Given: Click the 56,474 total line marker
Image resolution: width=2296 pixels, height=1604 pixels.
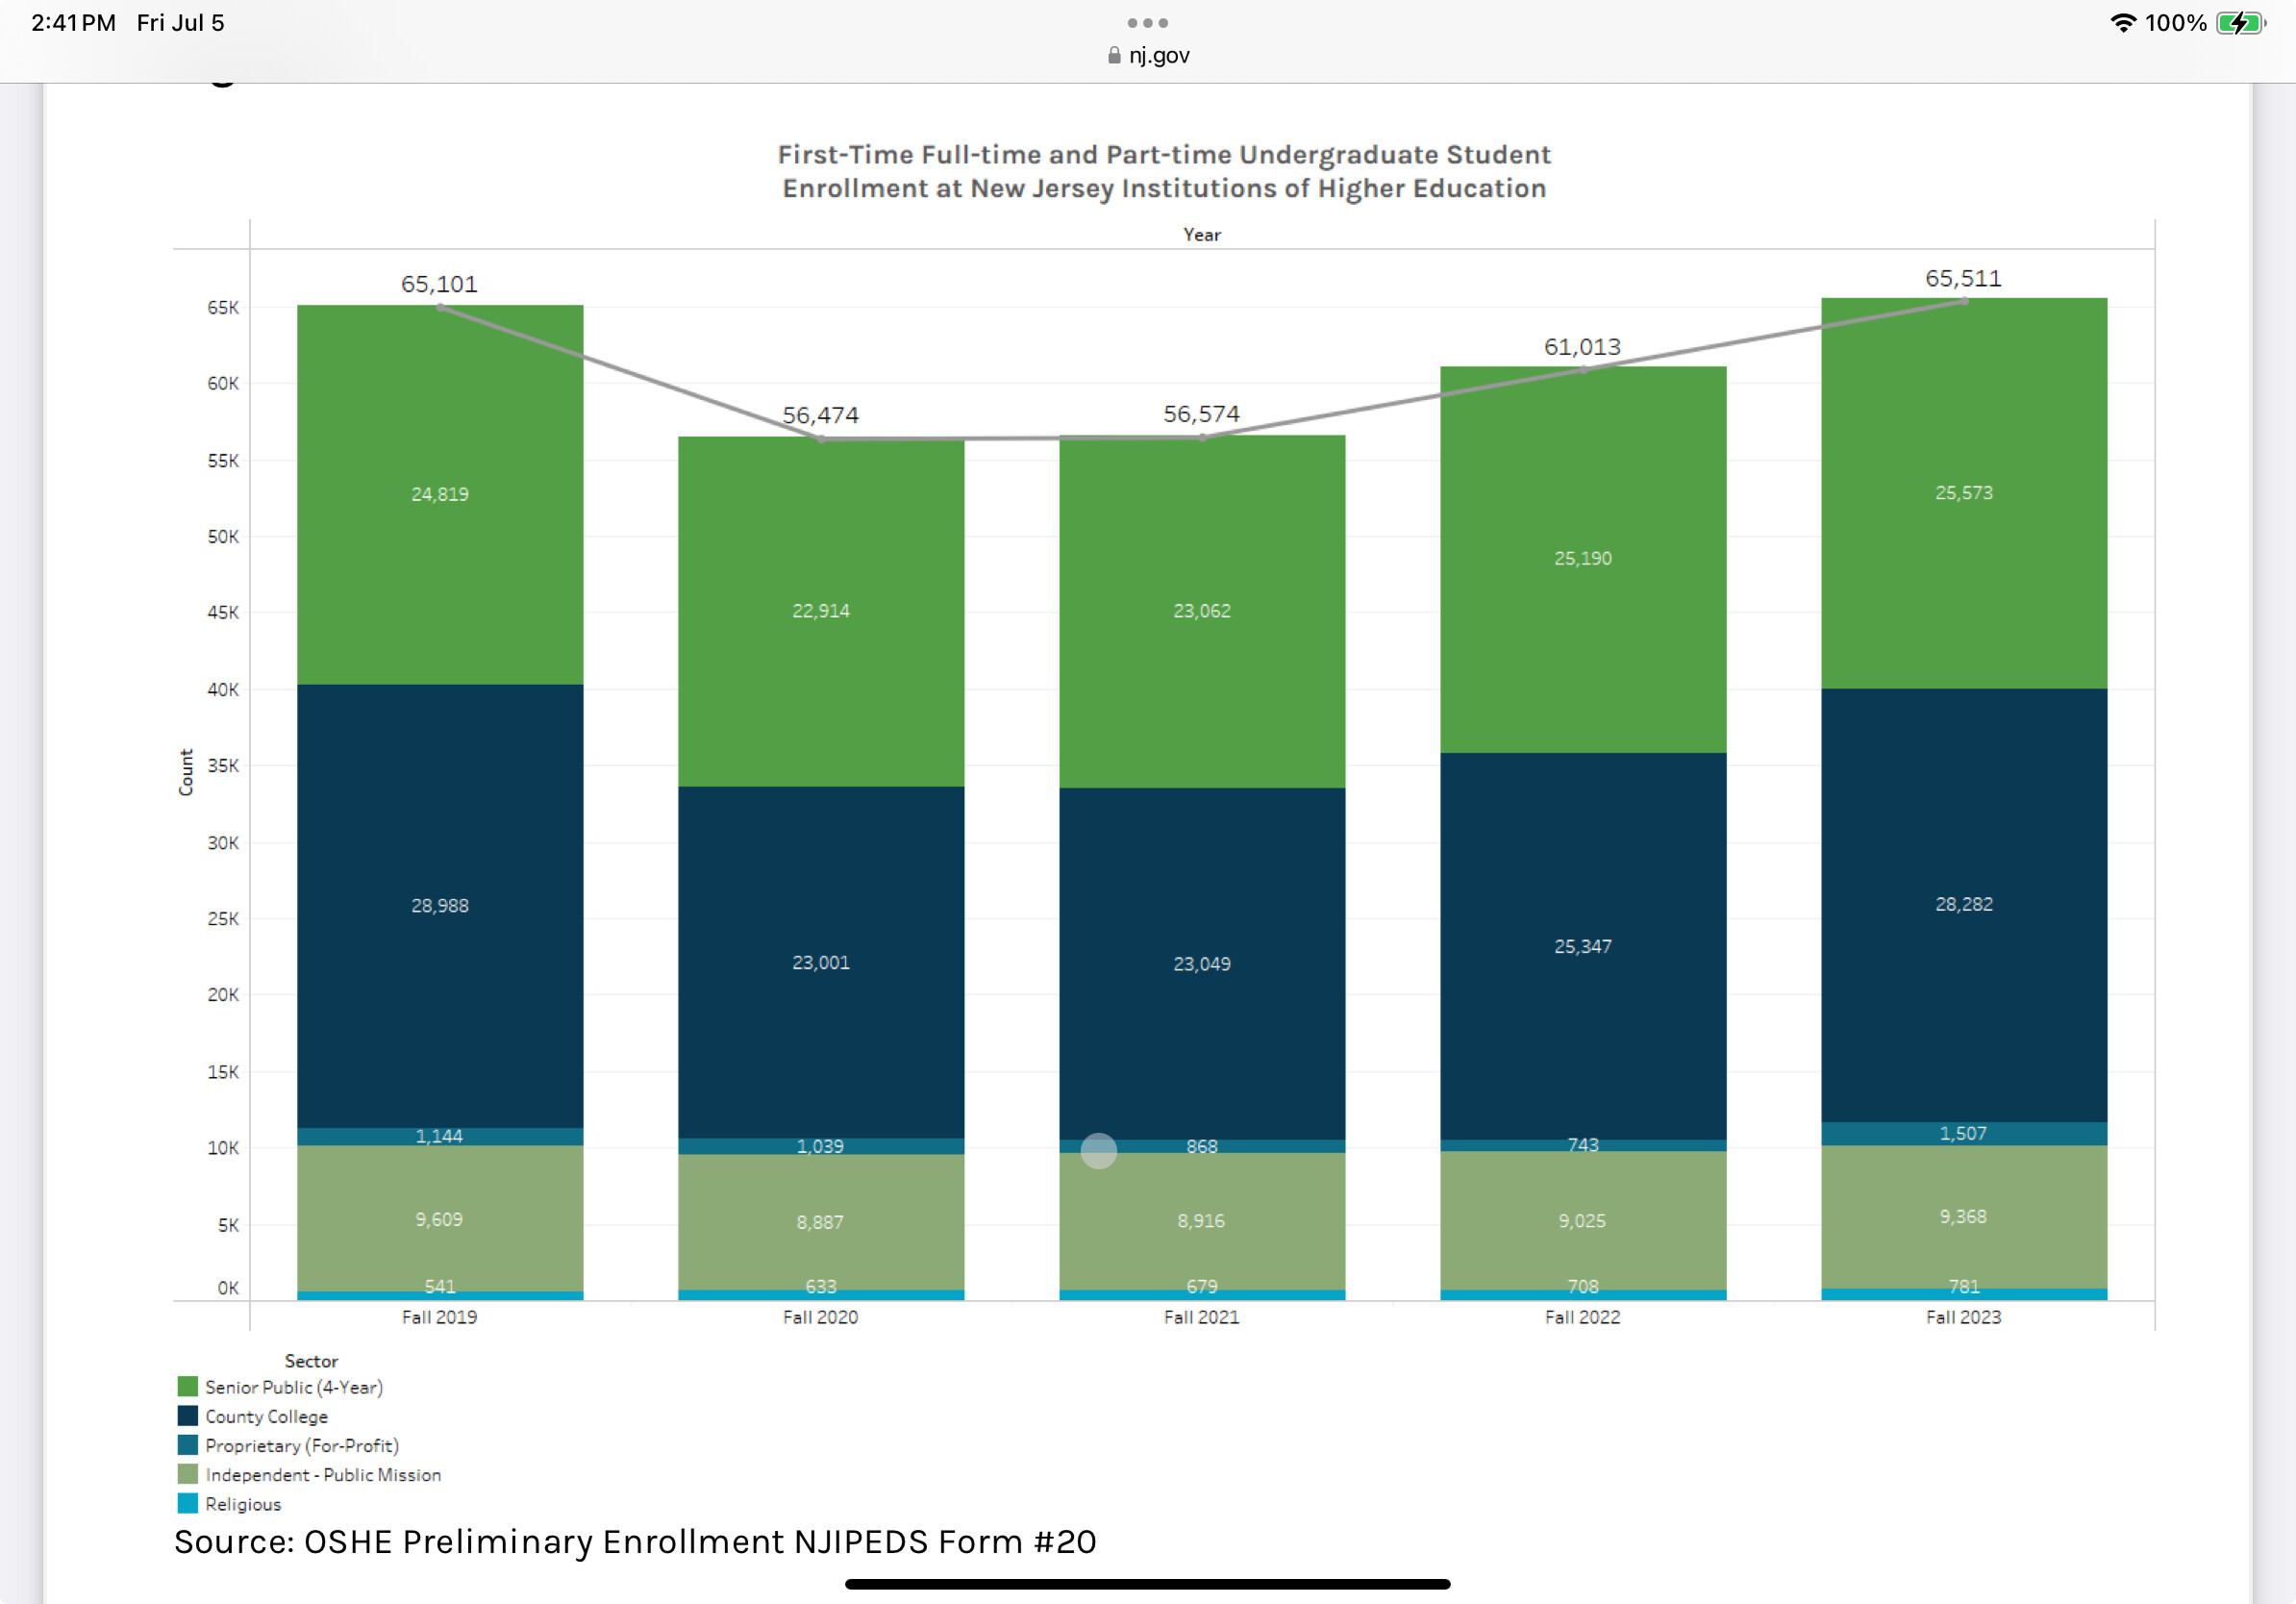Looking at the screenshot, I should [821, 439].
